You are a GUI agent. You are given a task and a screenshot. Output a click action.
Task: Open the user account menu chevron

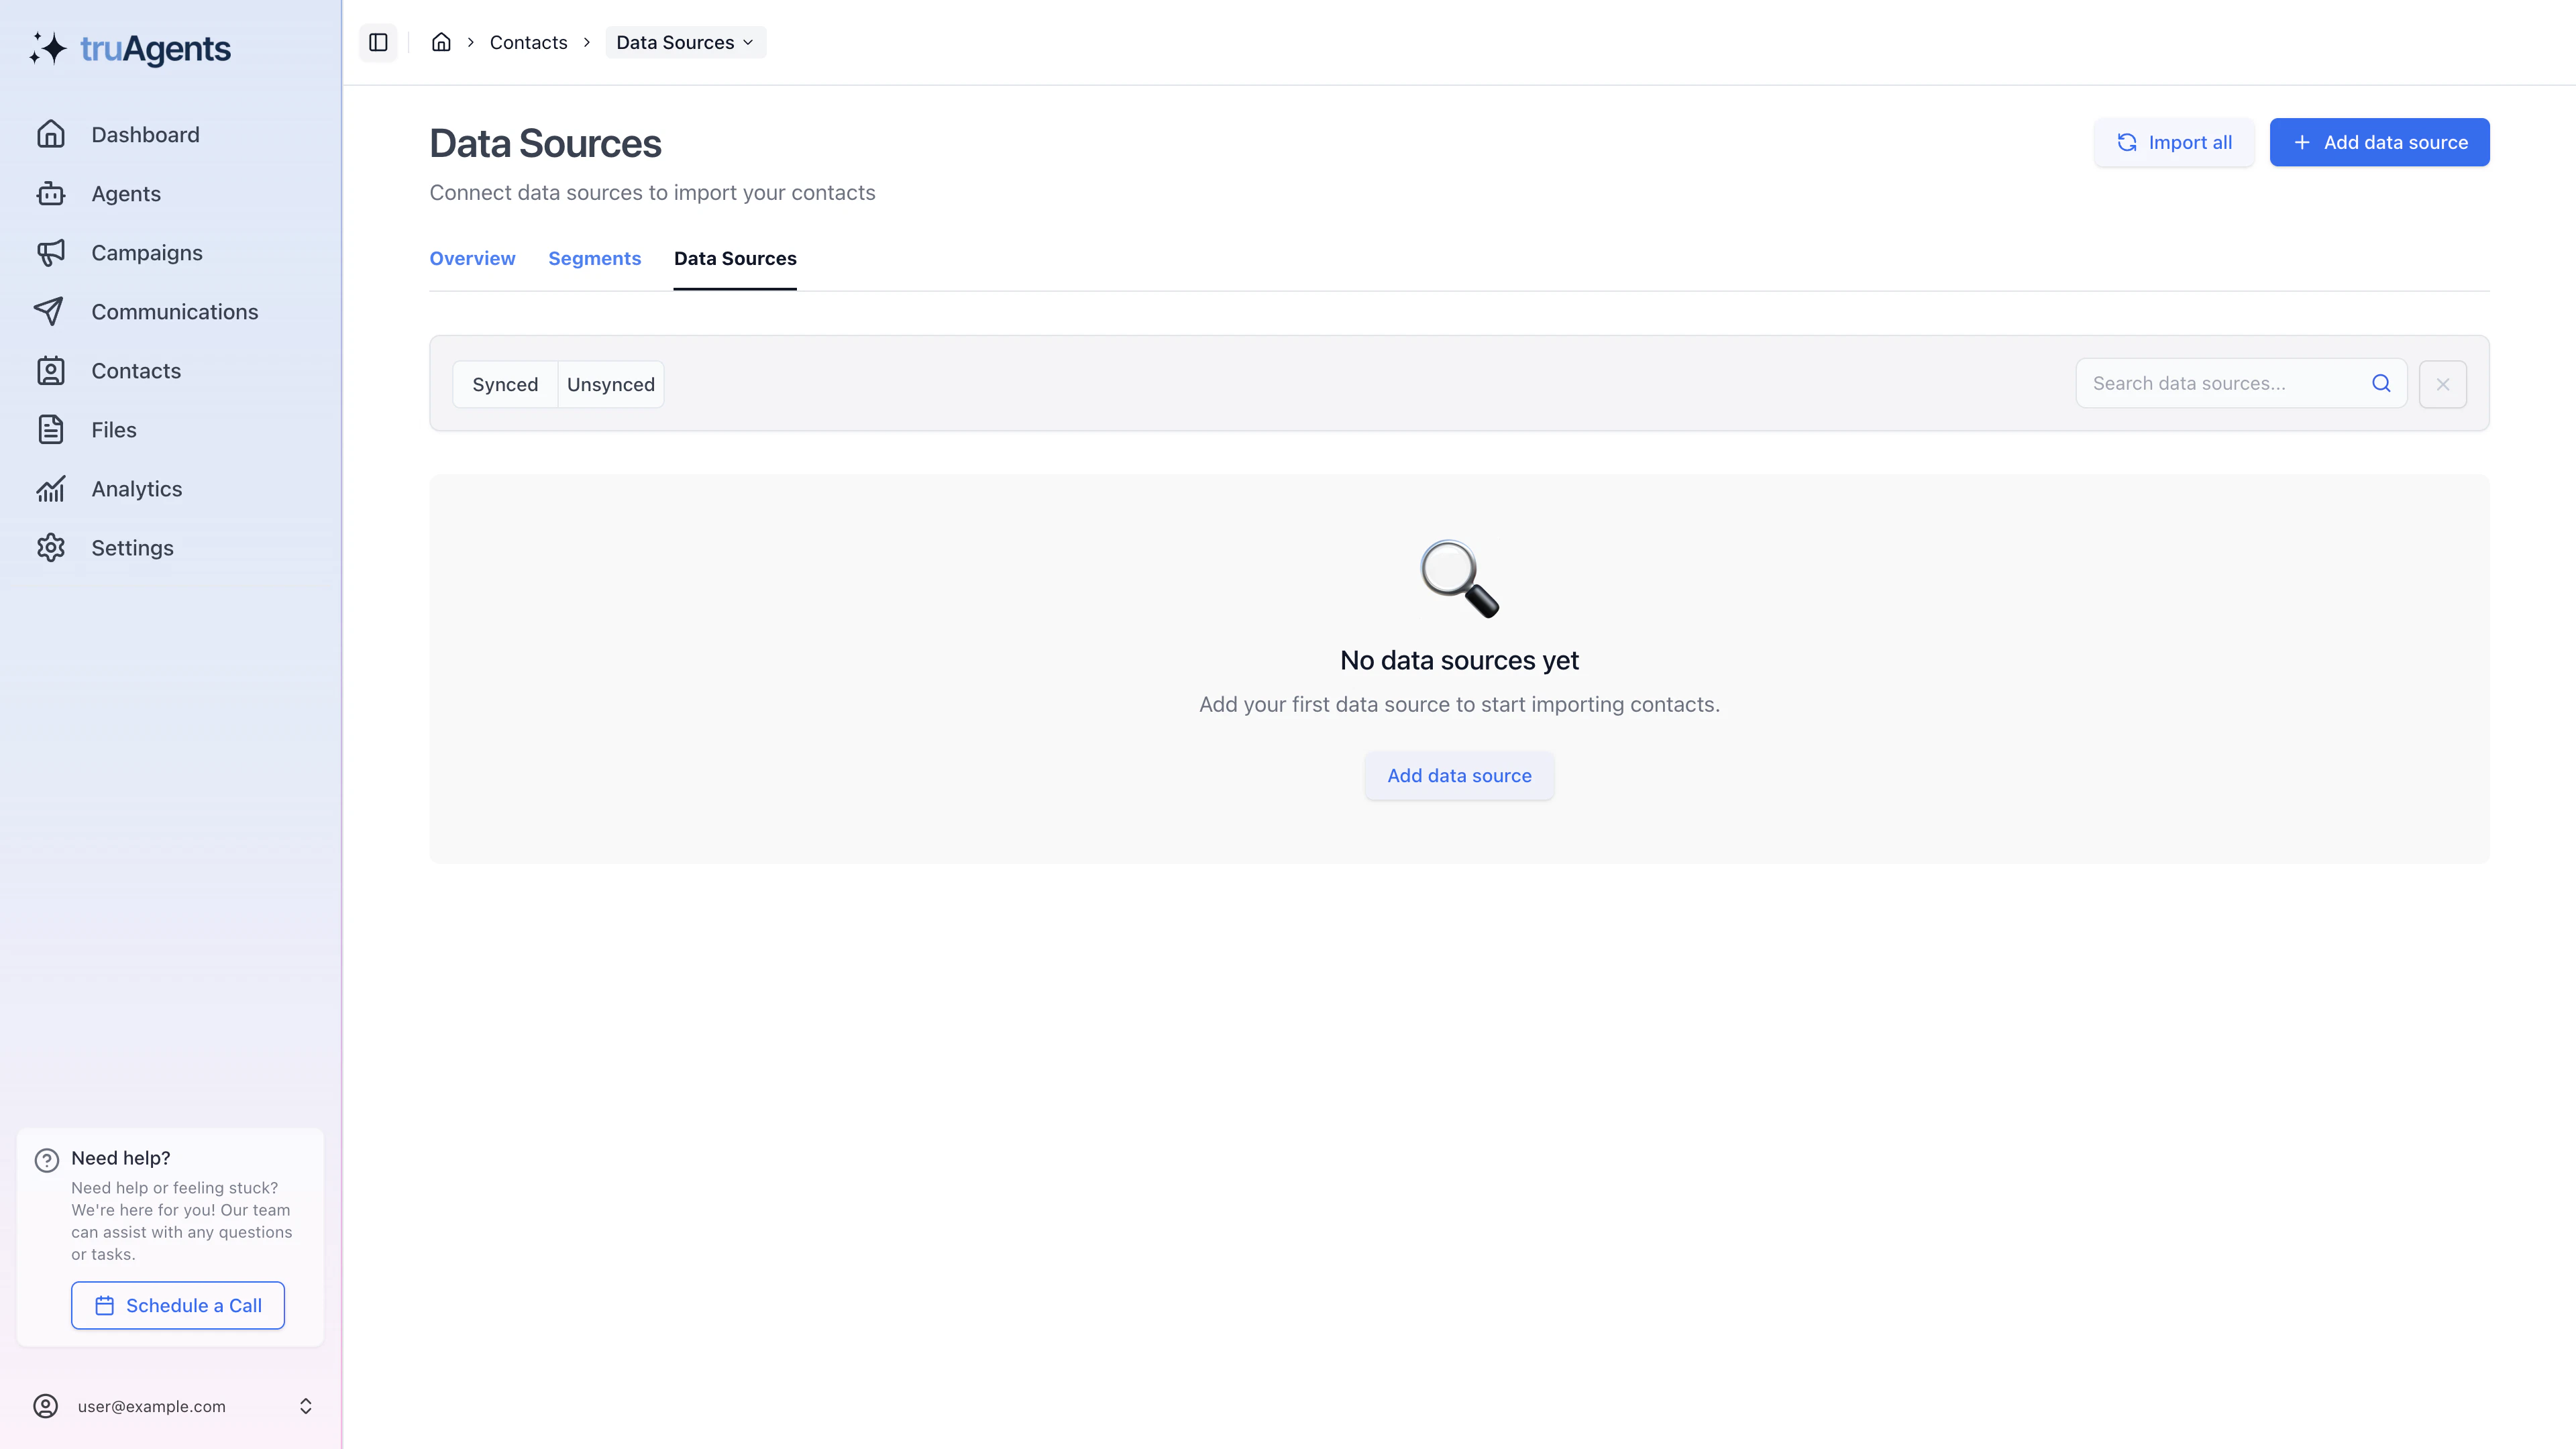(x=305, y=1405)
